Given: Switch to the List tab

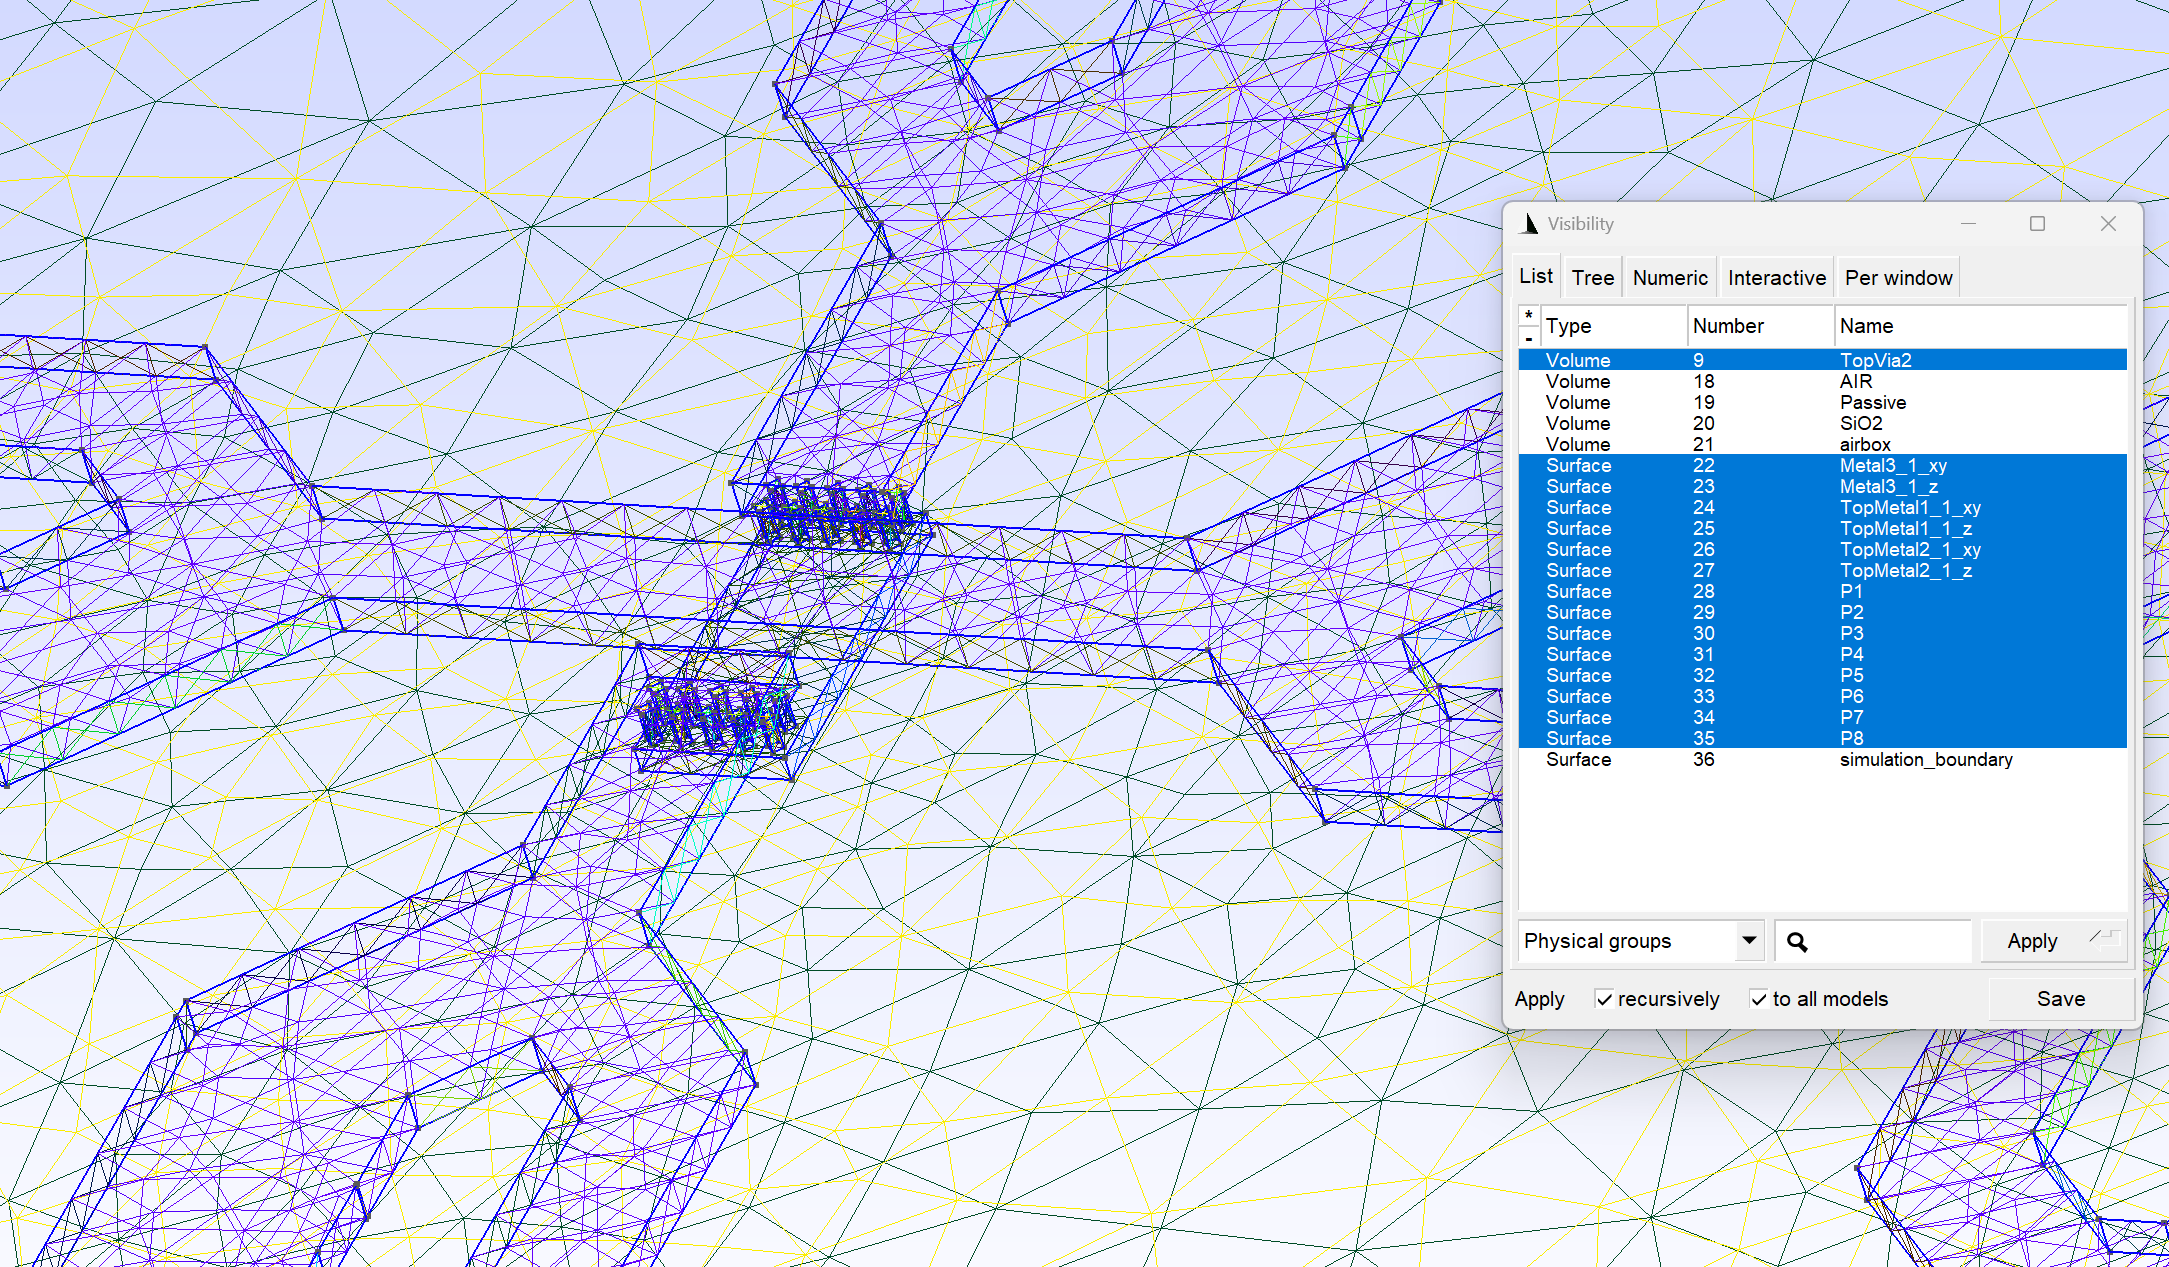Looking at the screenshot, I should (1536, 277).
